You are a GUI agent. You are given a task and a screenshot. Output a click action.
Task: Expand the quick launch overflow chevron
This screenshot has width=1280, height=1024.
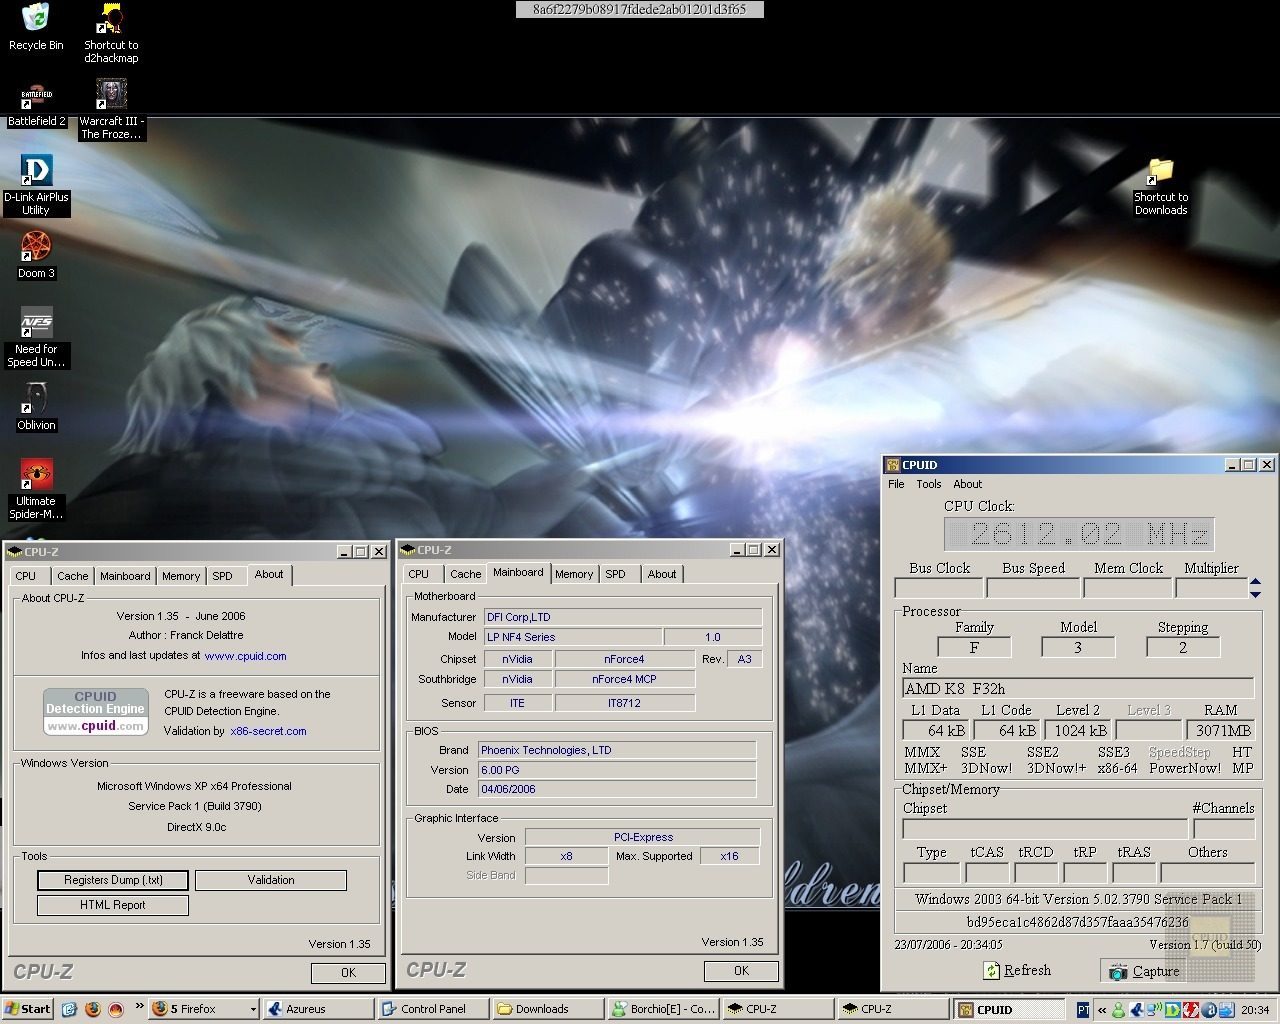click(x=138, y=1008)
